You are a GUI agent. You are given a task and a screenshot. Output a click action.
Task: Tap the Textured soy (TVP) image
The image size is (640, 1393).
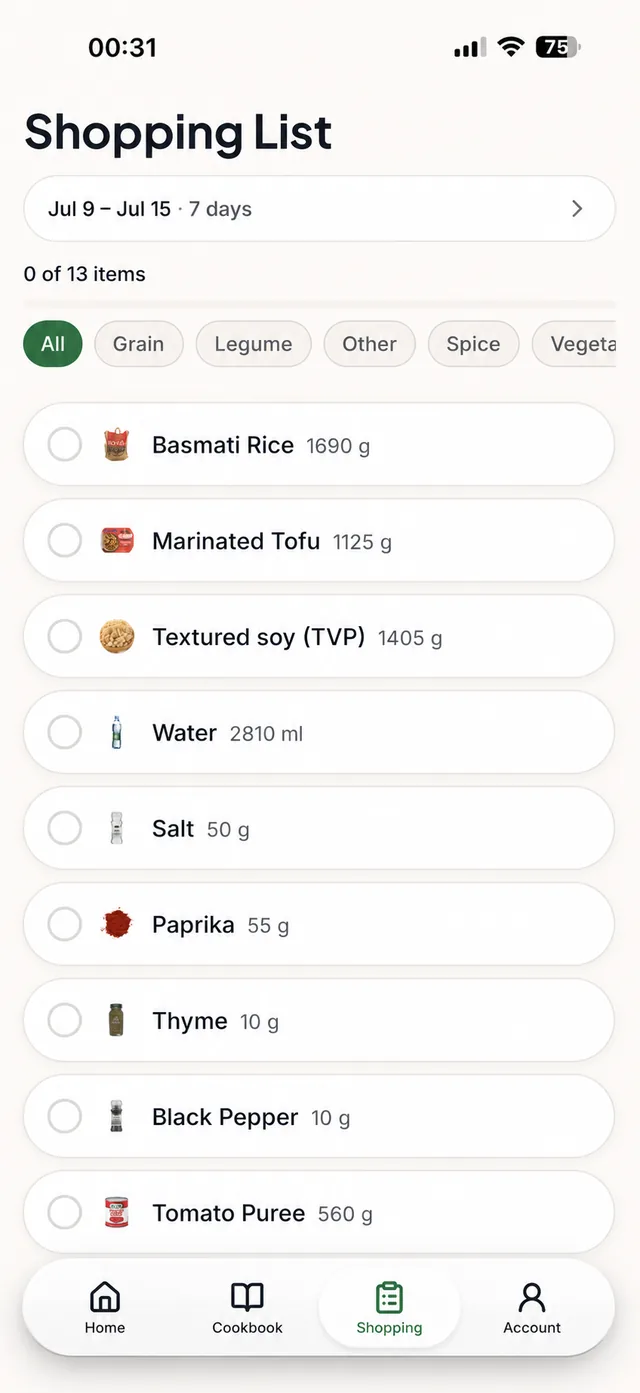pyautogui.click(x=117, y=637)
